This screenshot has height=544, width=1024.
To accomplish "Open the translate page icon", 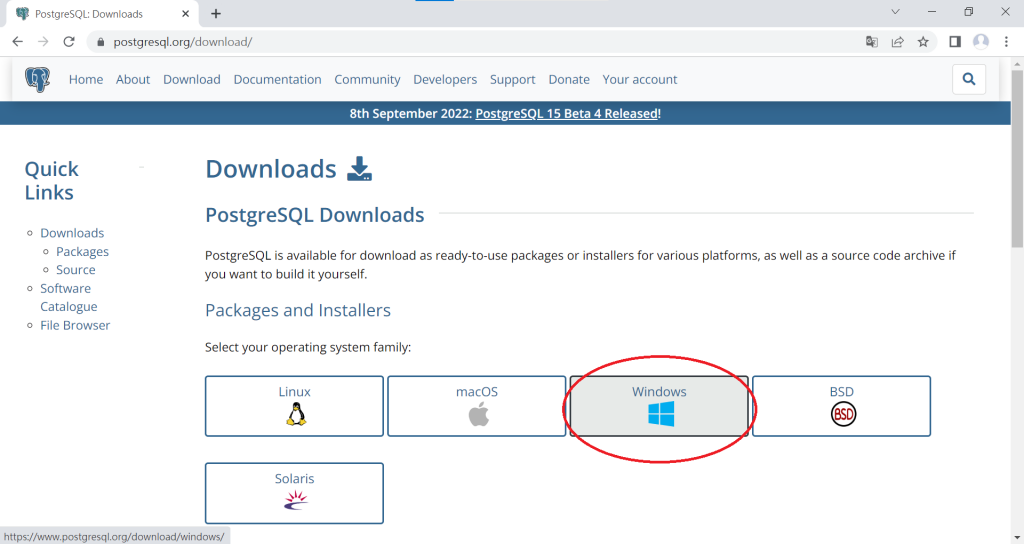I will point(871,42).
